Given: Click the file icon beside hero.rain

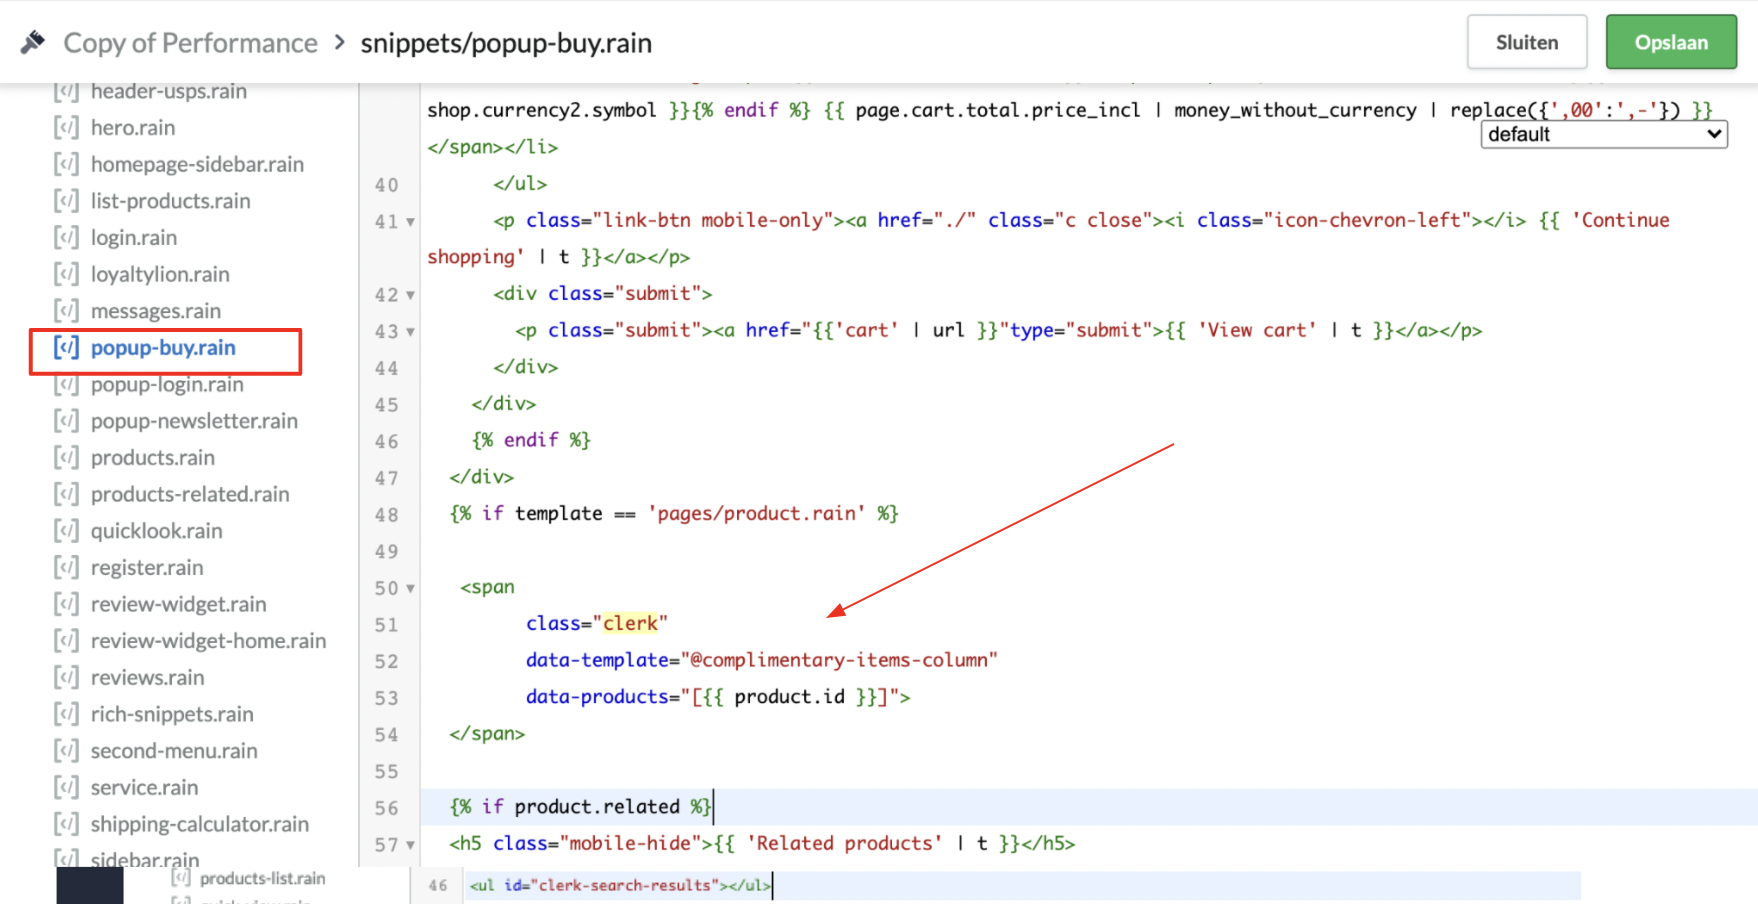Looking at the screenshot, I should click(66, 128).
